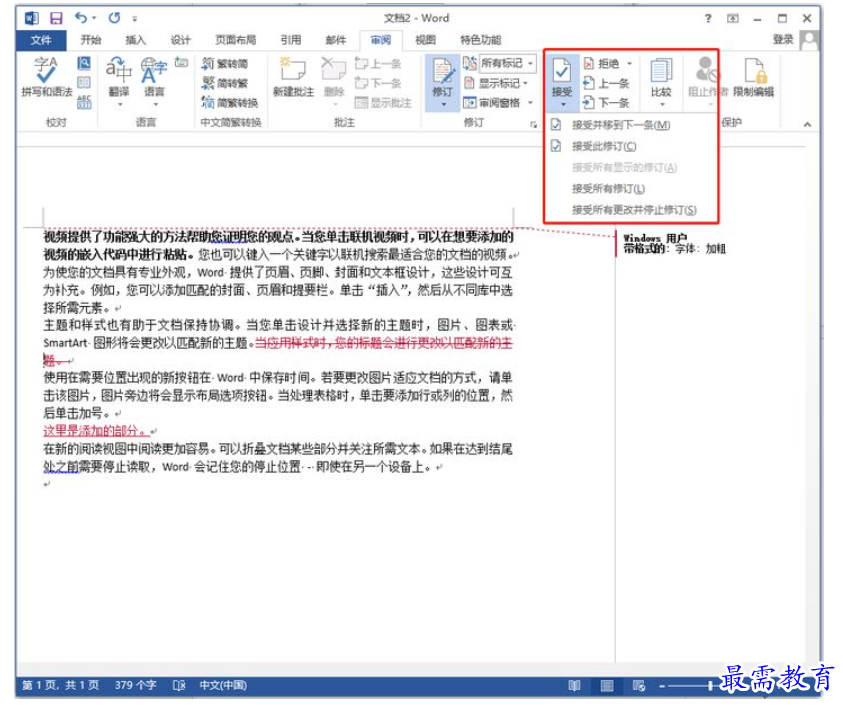Open the 文件 file tab
The image size is (843, 709).
pyautogui.click(x=41, y=40)
